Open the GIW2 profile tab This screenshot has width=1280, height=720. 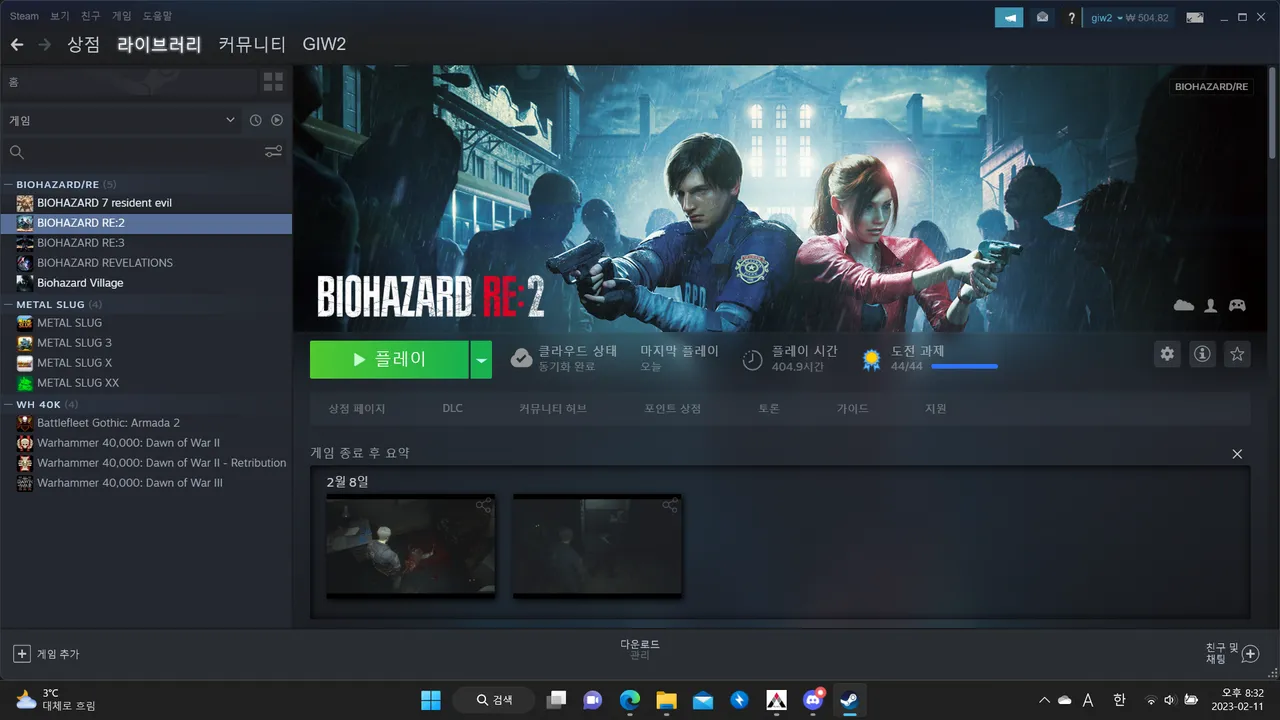(x=324, y=45)
